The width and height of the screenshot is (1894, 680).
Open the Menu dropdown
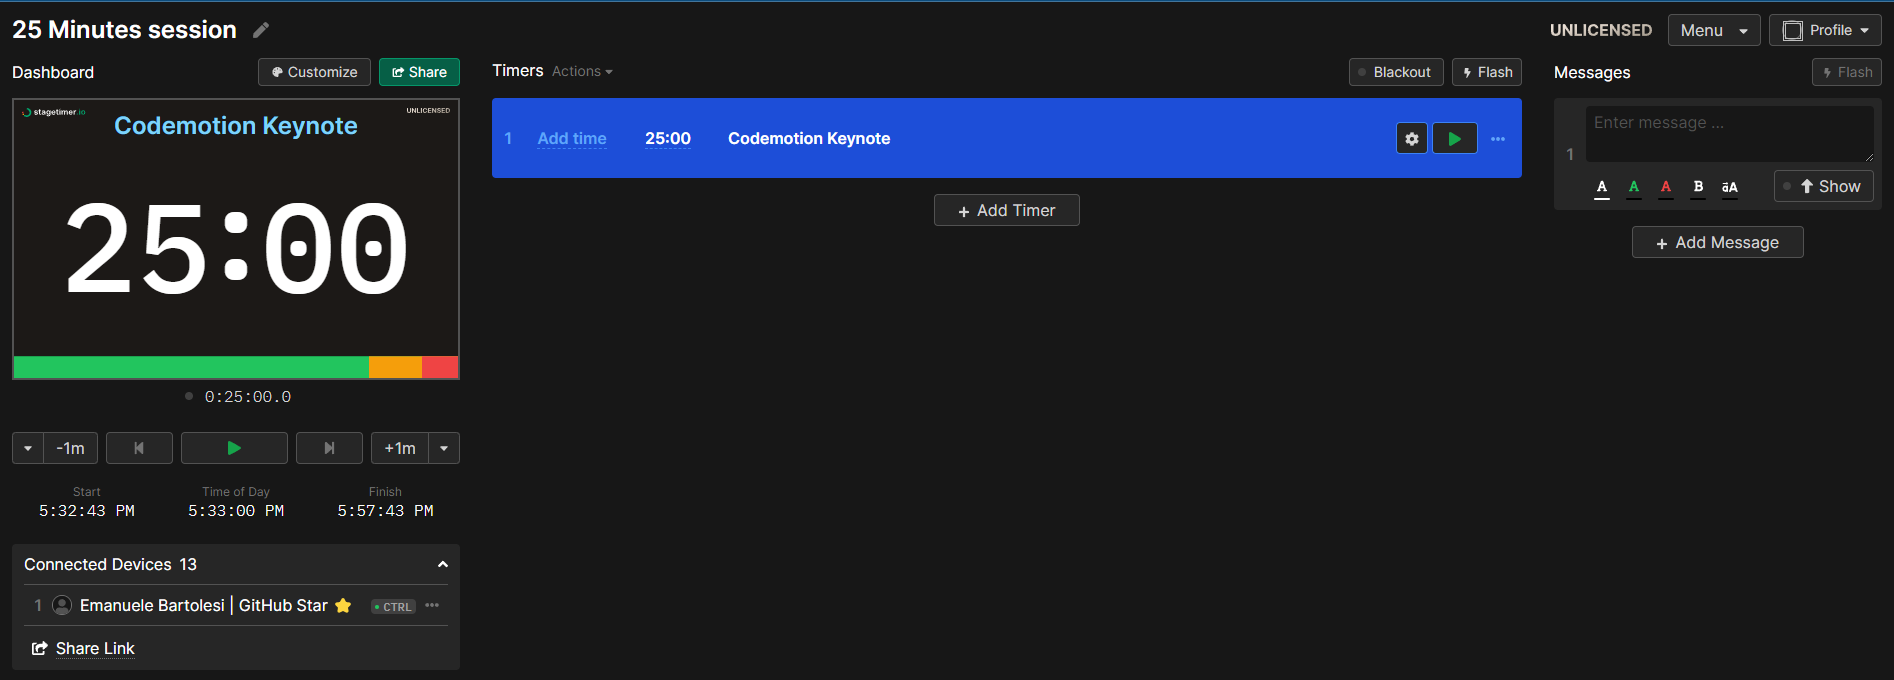click(x=1713, y=30)
